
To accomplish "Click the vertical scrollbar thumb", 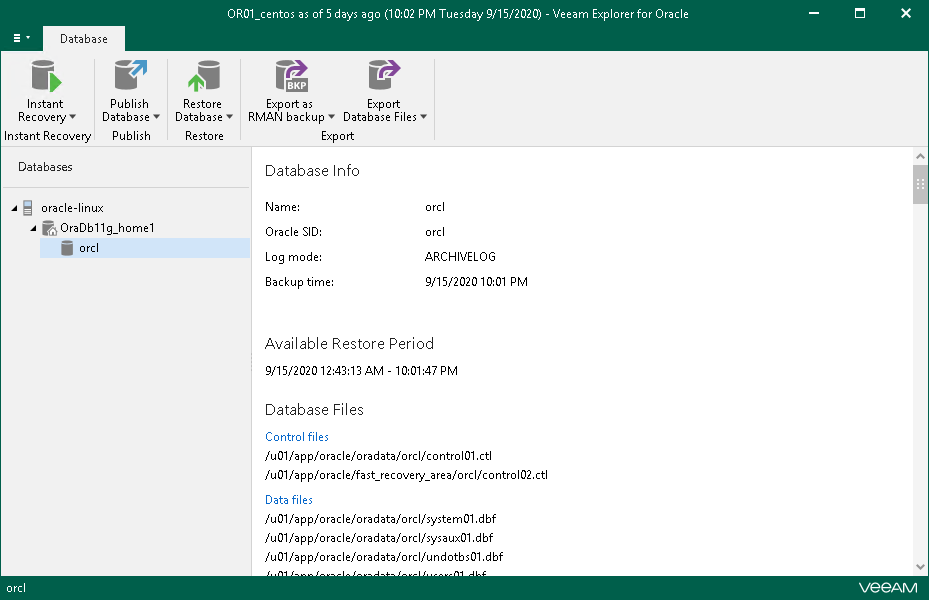I will tap(920, 184).
